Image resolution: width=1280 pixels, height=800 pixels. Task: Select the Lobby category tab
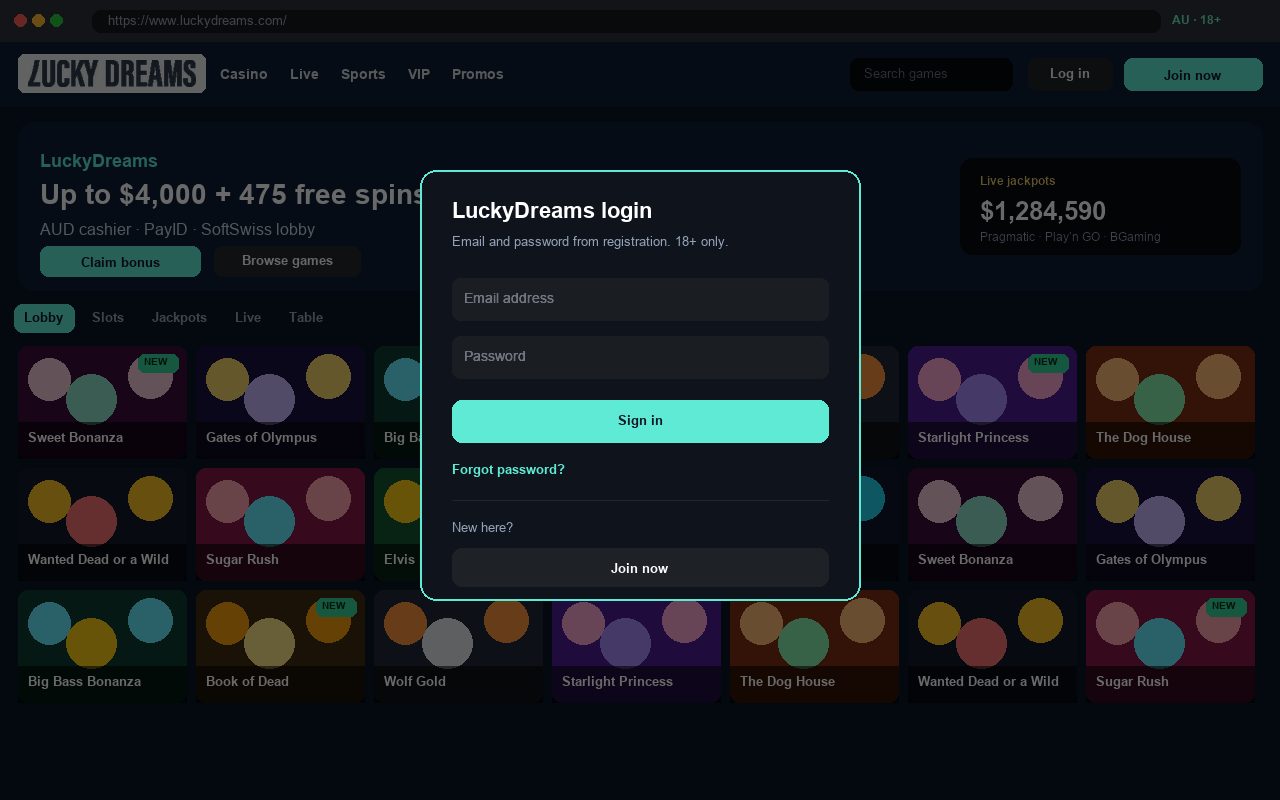(x=44, y=318)
